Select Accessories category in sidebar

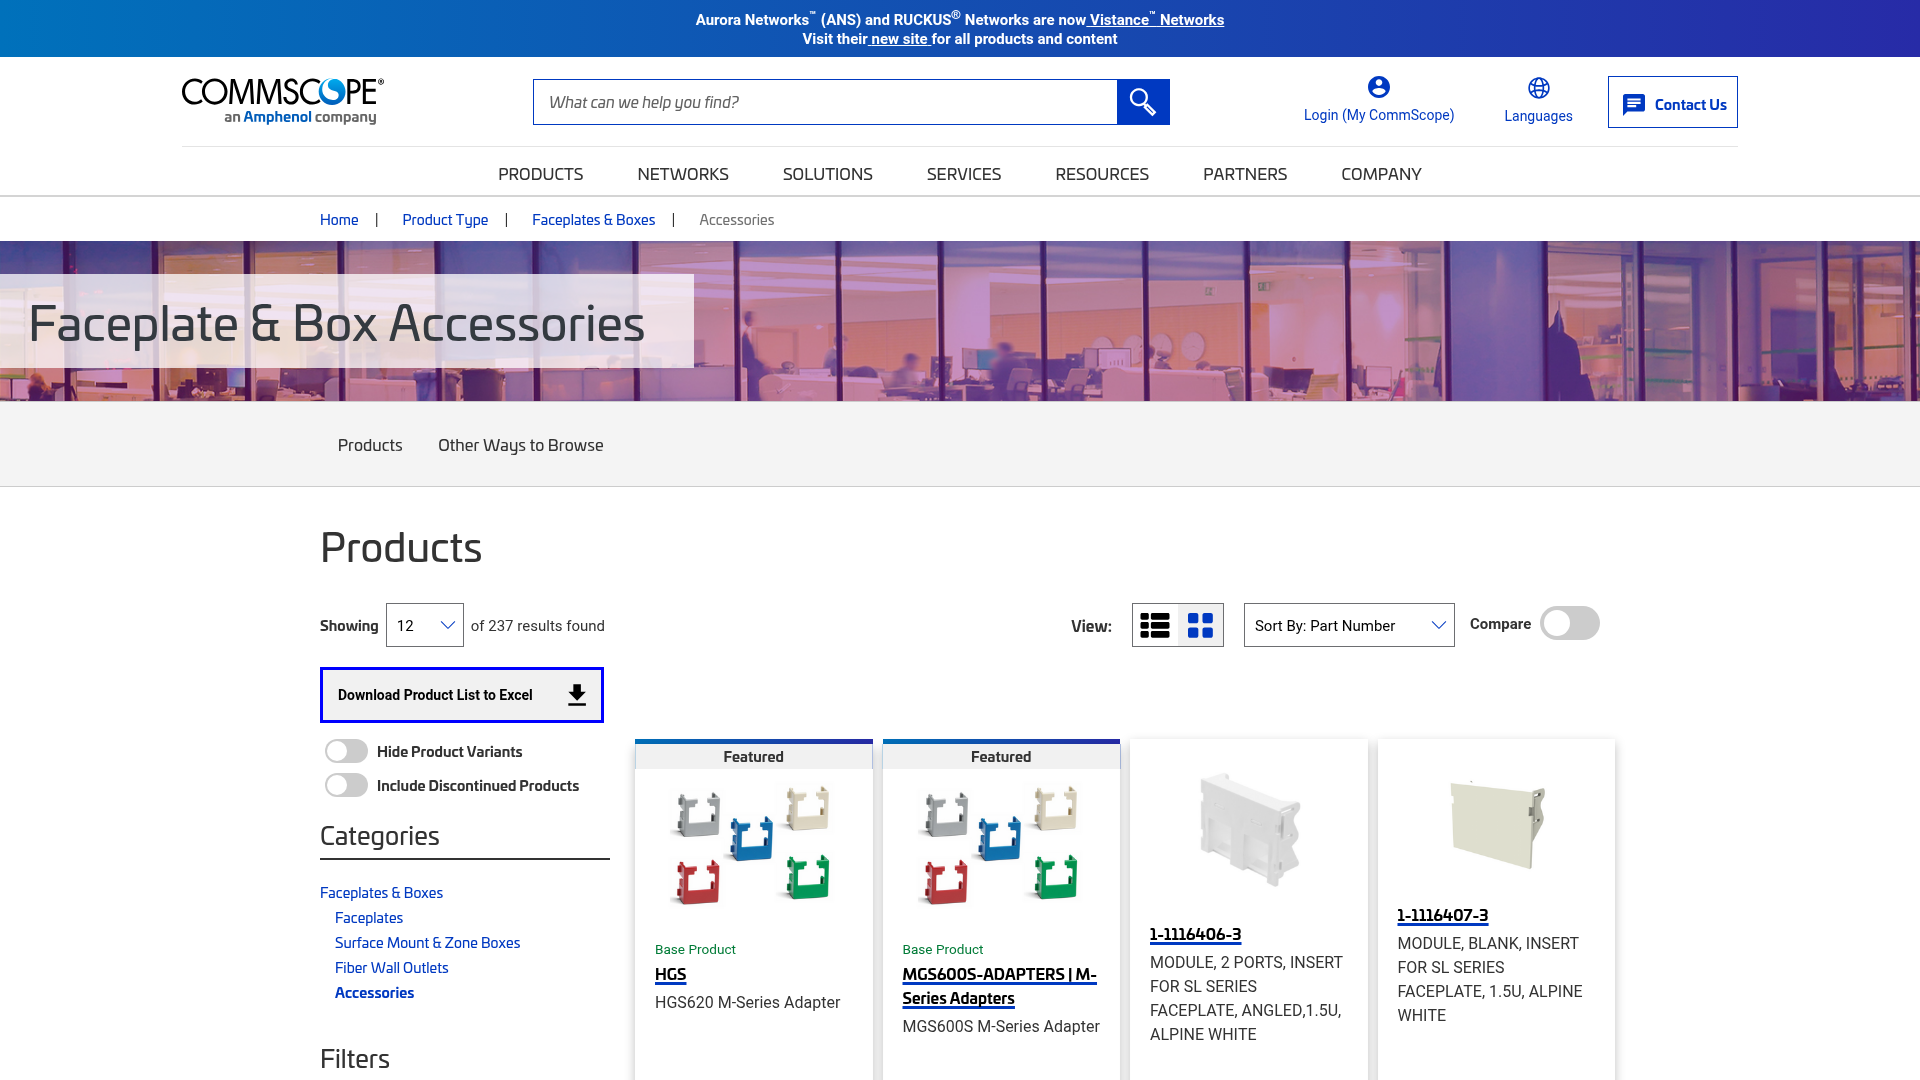[374, 993]
